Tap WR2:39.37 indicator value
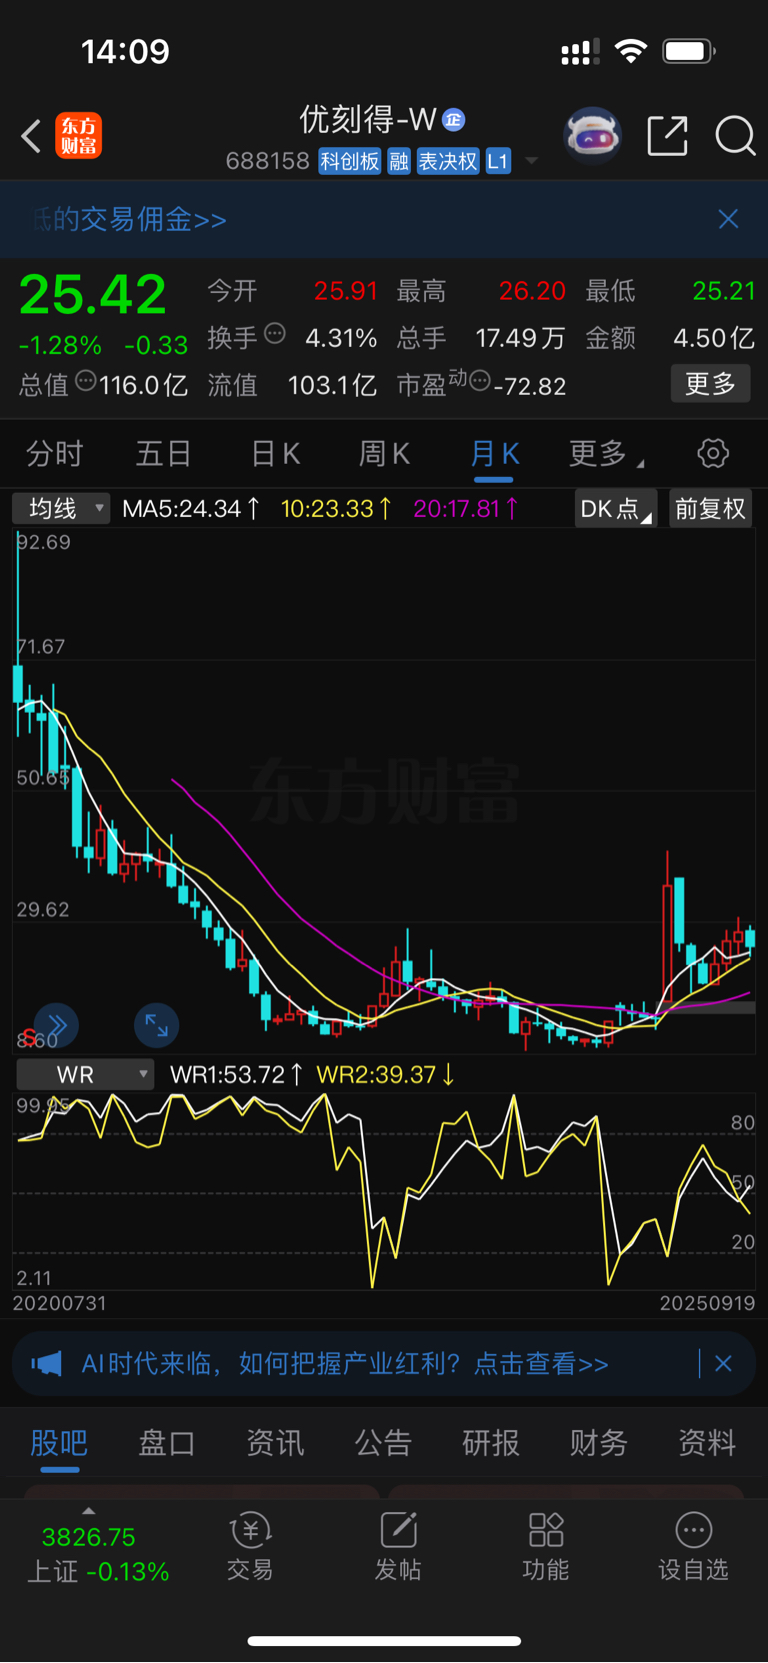Image resolution: width=768 pixels, height=1663 pixels. click(x=385, y=1075)
